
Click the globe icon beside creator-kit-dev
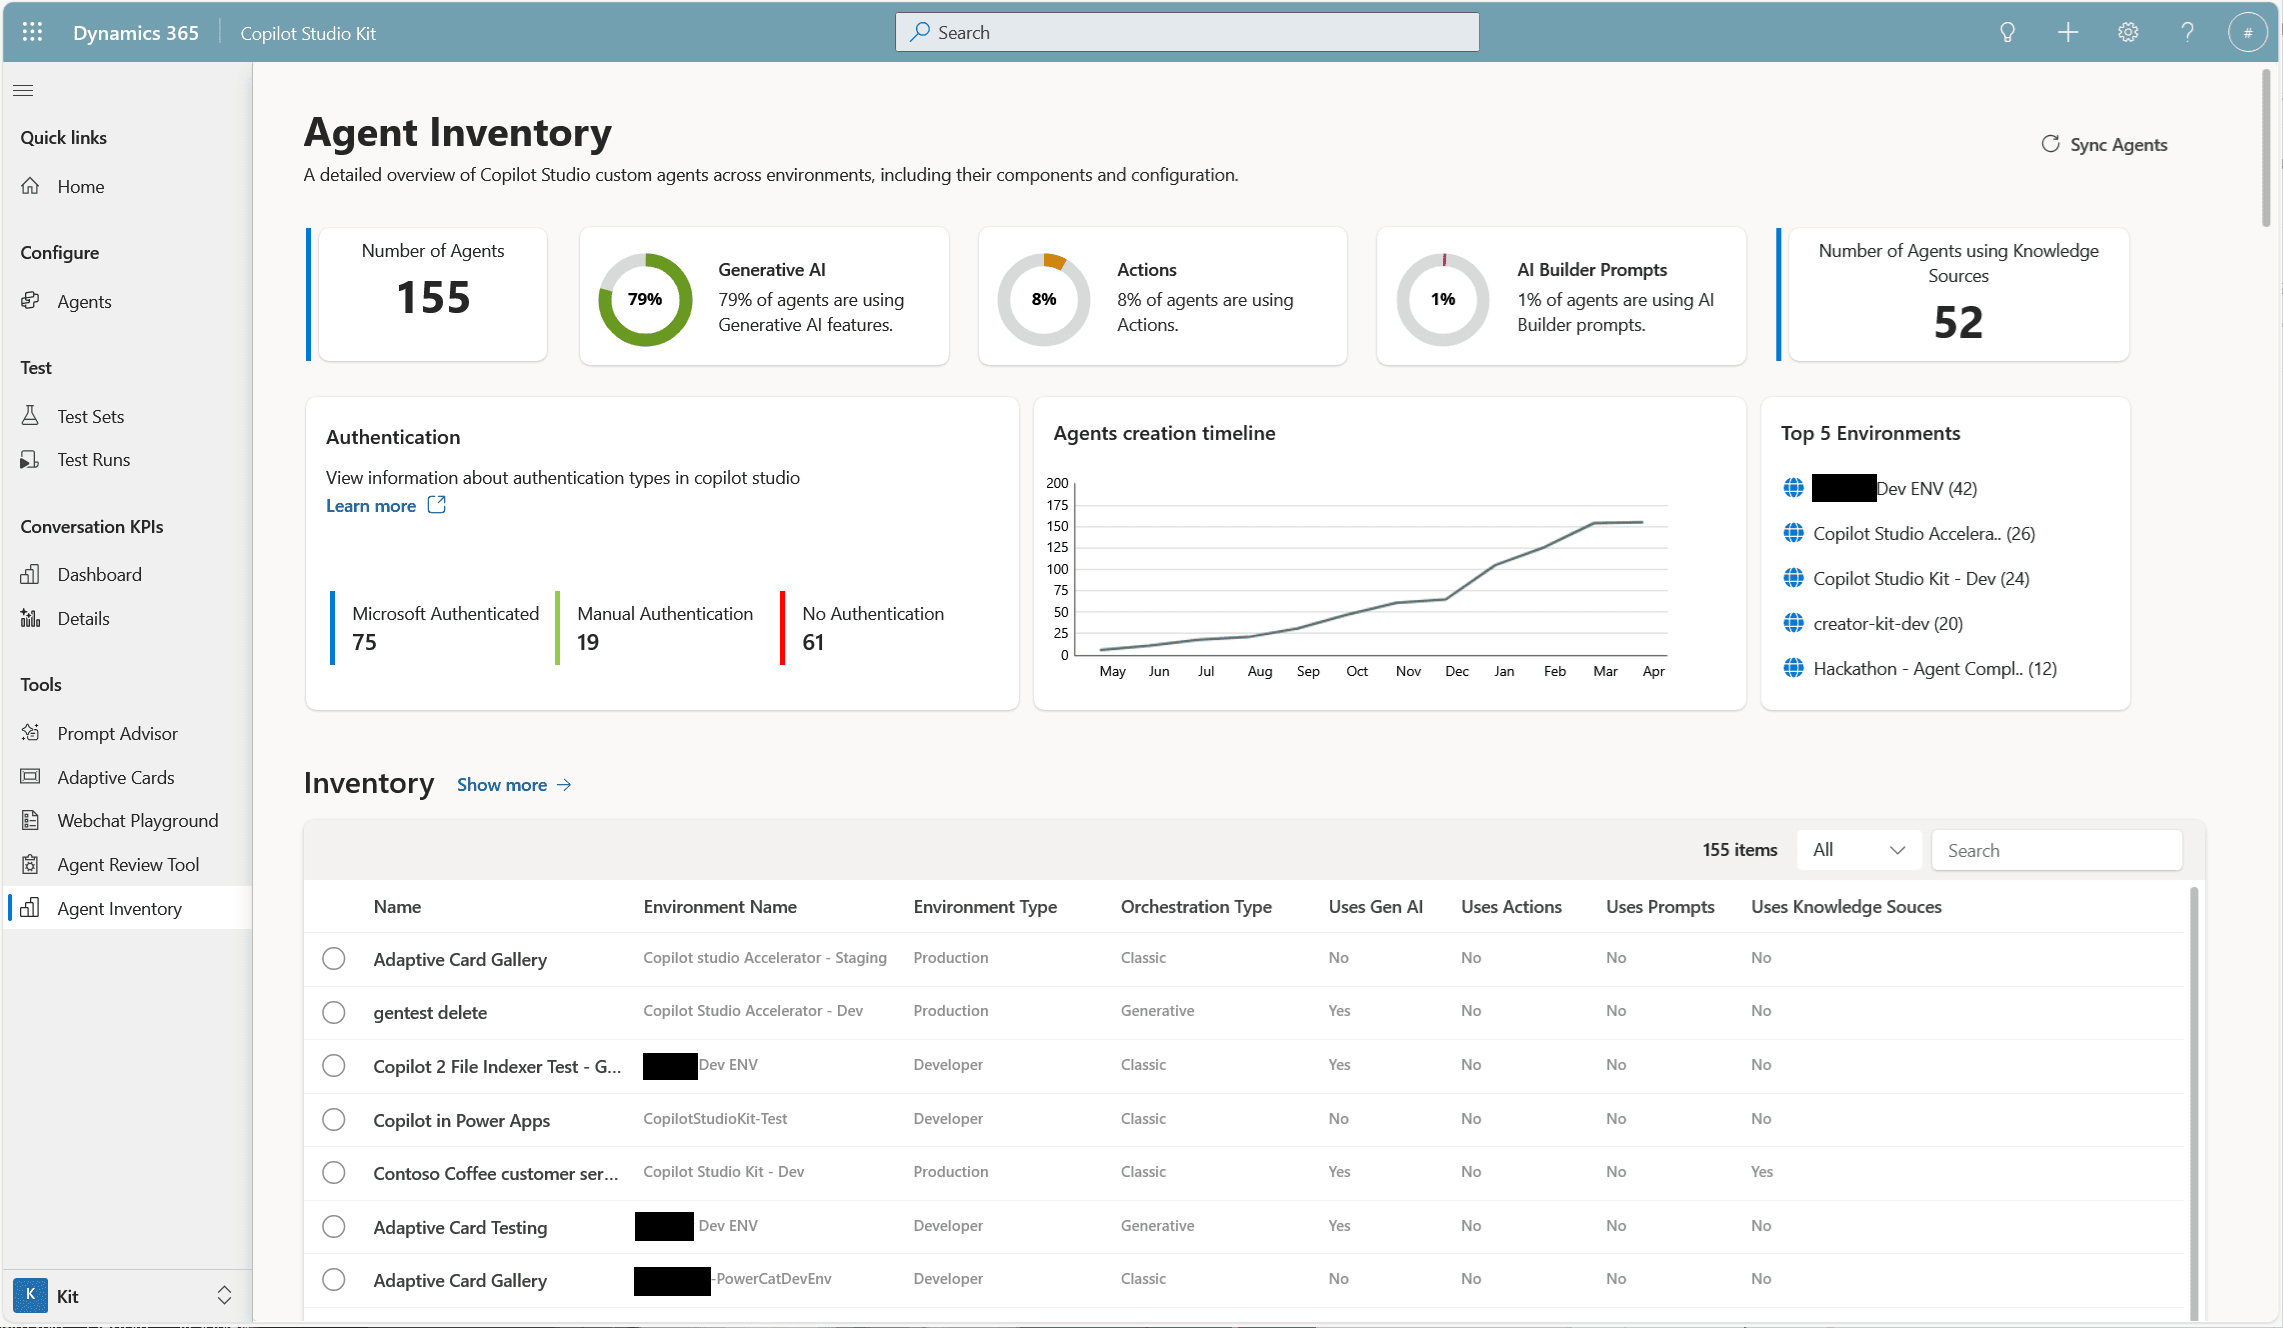[1793, 623]
